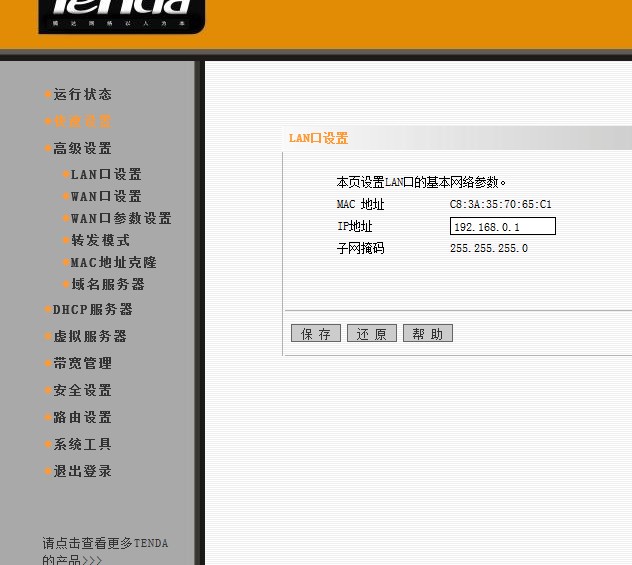Click the LAN口设置 panel heading

pyautogui.click(x=318, y=138)
